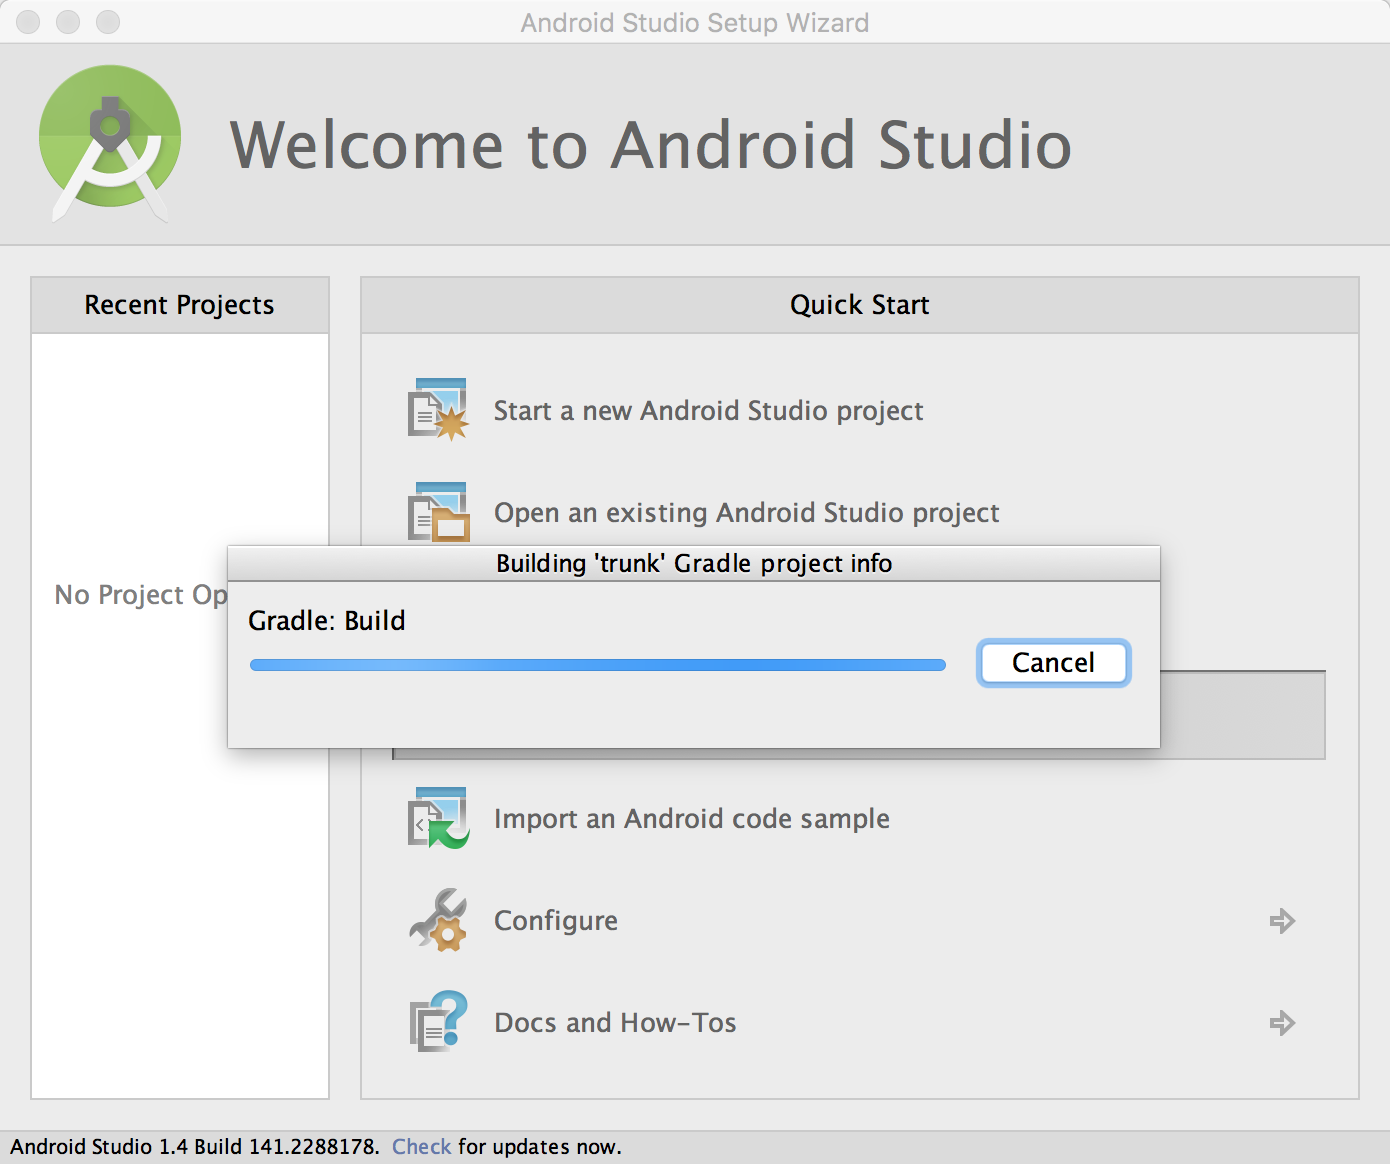The image size is (1390, 1164).
Task: Click the new project starburst icon
Action: pyautogui.click(x=438, y=410)
